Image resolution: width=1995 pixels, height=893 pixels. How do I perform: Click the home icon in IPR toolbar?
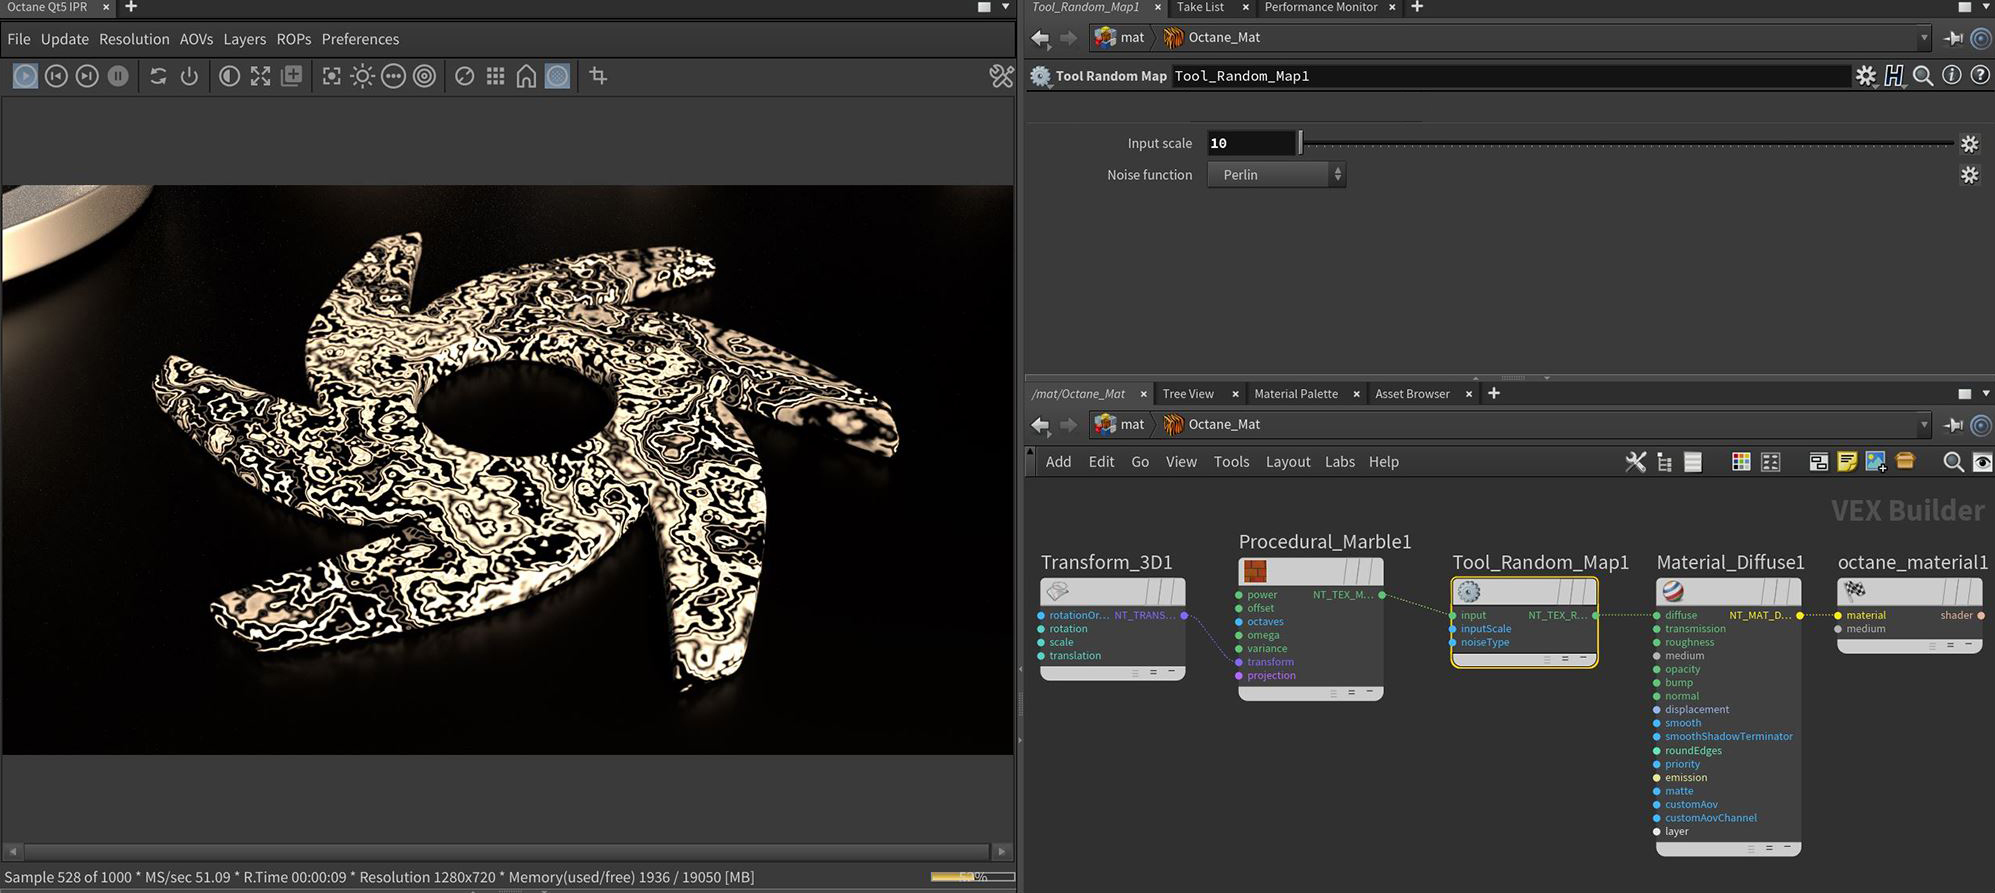(526, 76)
